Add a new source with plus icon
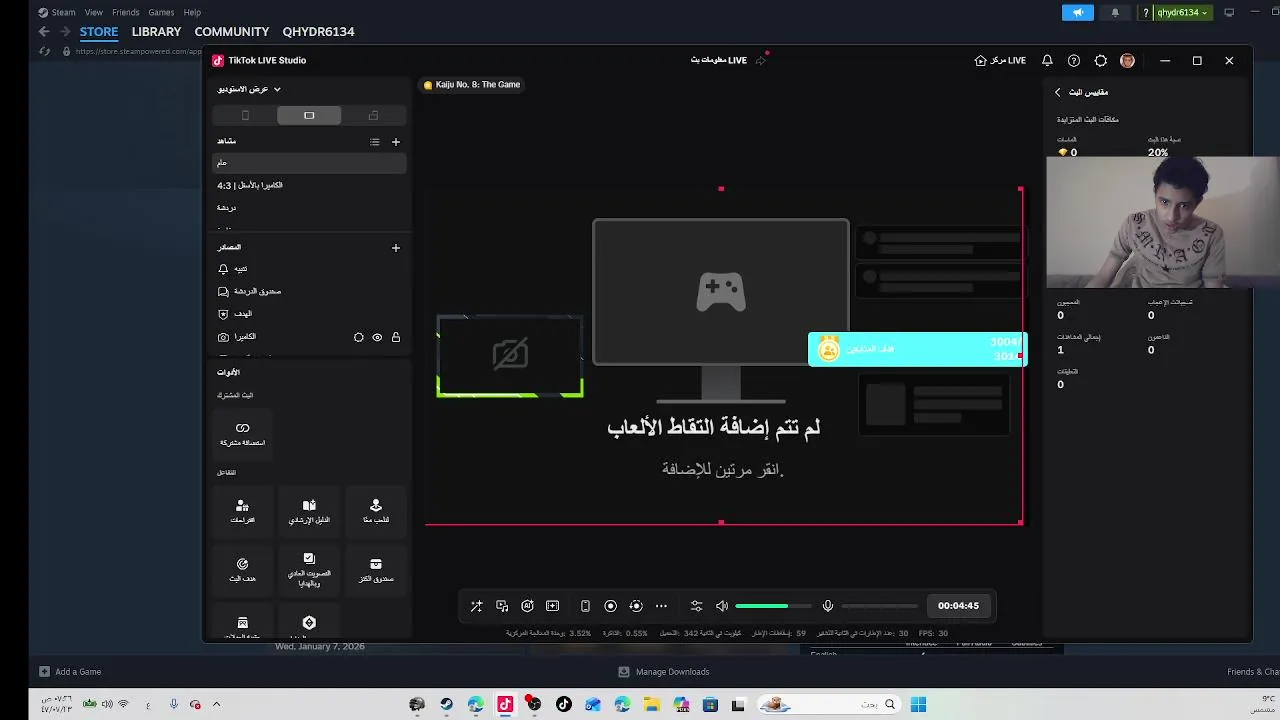The height and width of the screenshot is (720, 1280). pyautogui.click(x=396, y=248)
